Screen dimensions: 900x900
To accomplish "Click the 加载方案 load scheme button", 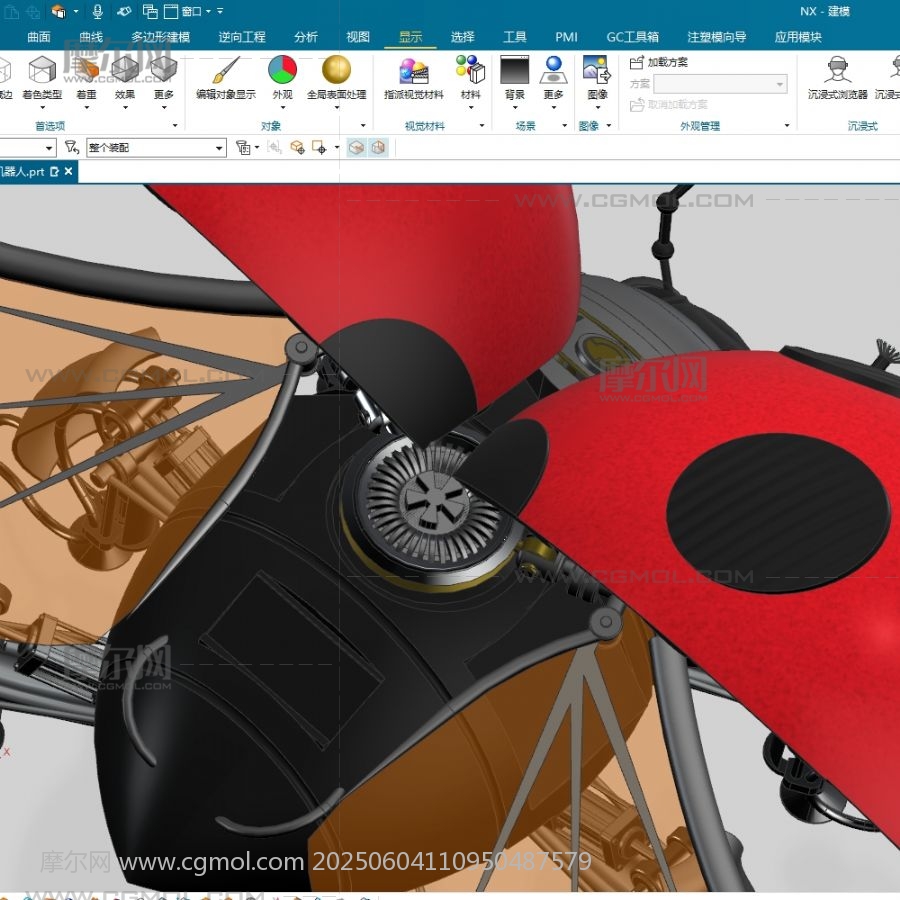I will point(659,62).
